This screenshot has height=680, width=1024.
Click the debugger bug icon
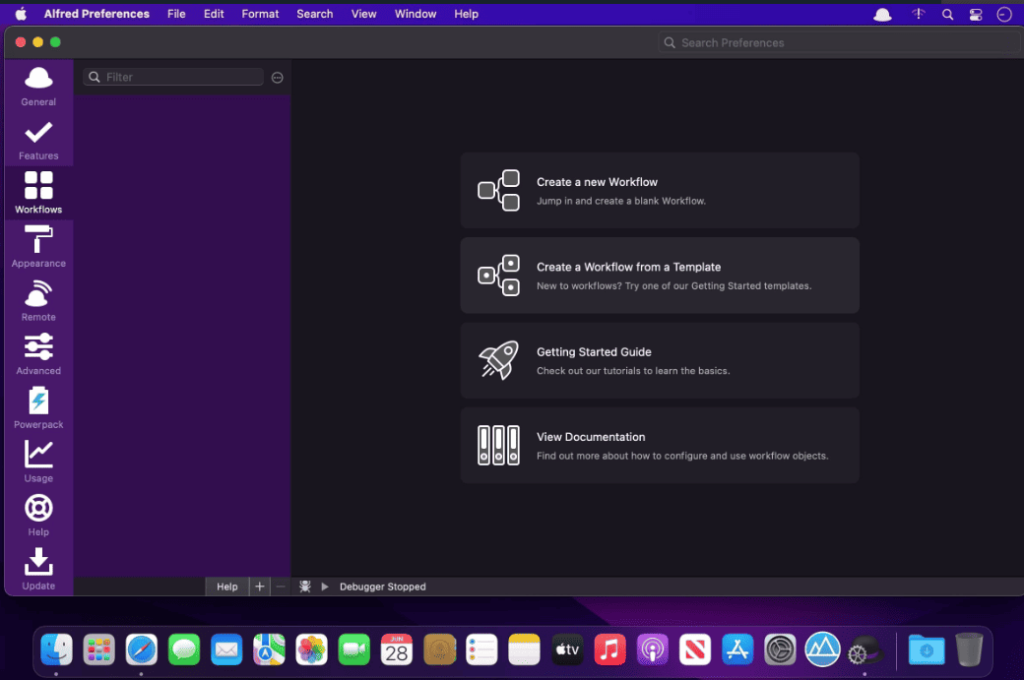(304, 587)
